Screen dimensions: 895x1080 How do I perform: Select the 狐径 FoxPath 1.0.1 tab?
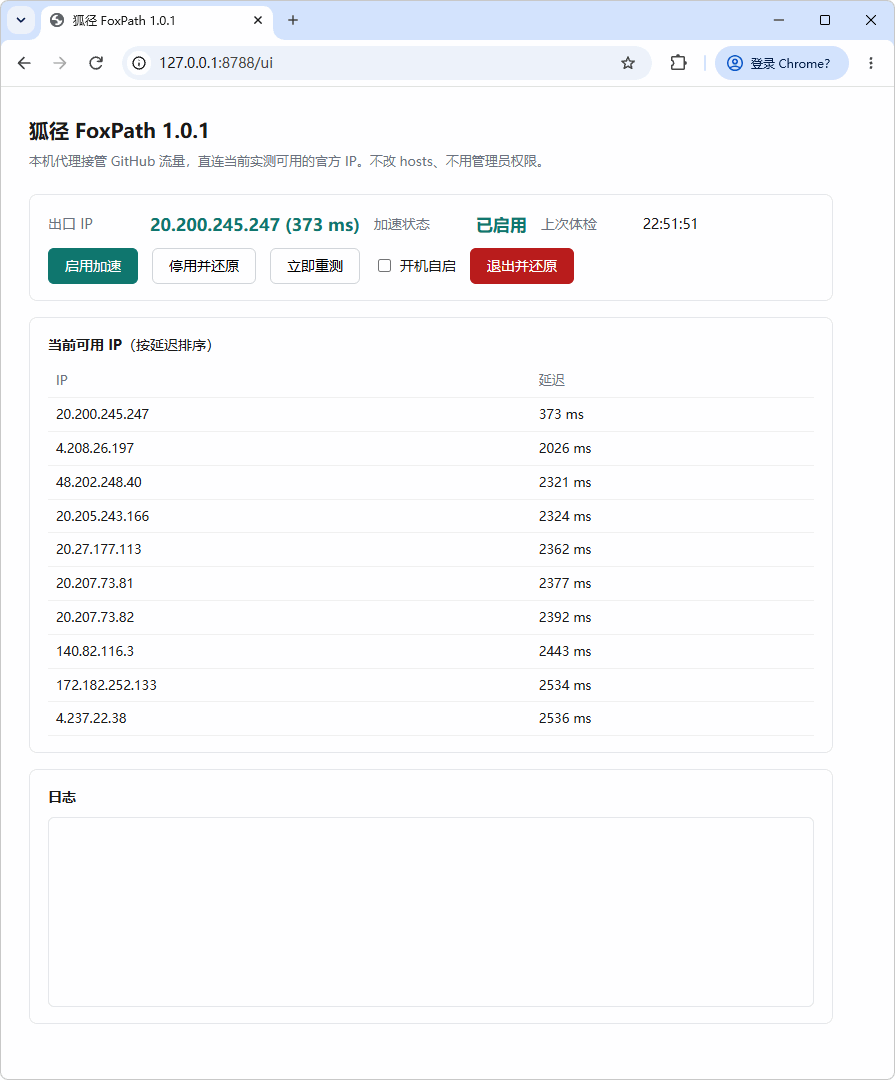point(157,21)
